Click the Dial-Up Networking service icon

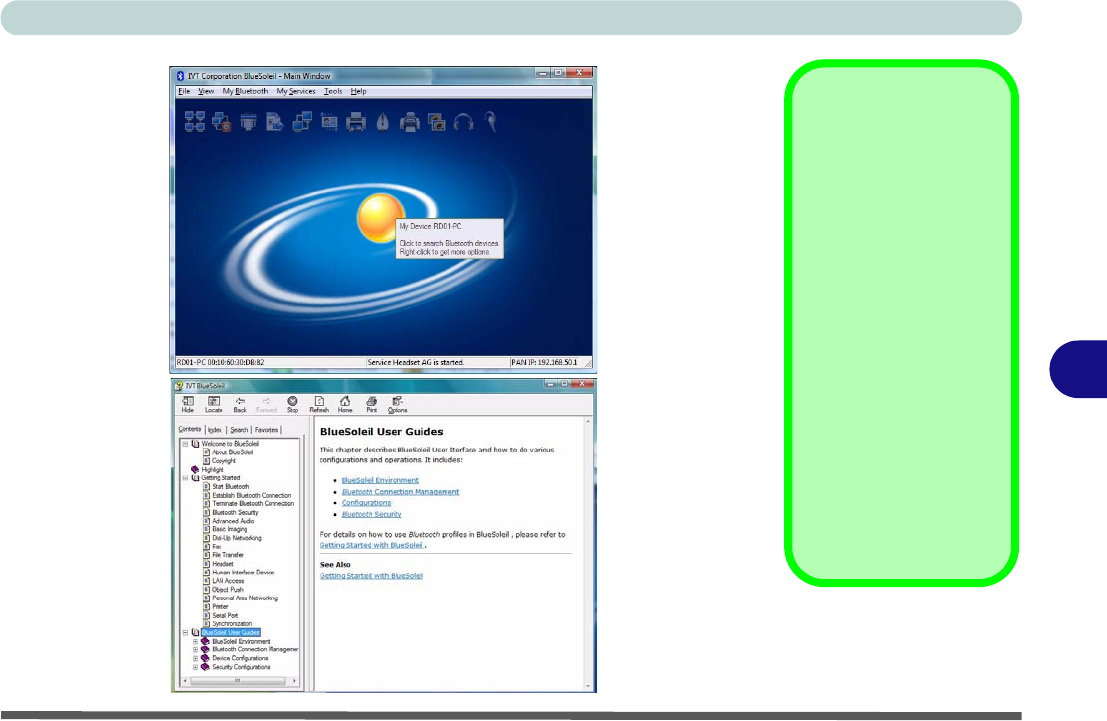click(222, 121)
